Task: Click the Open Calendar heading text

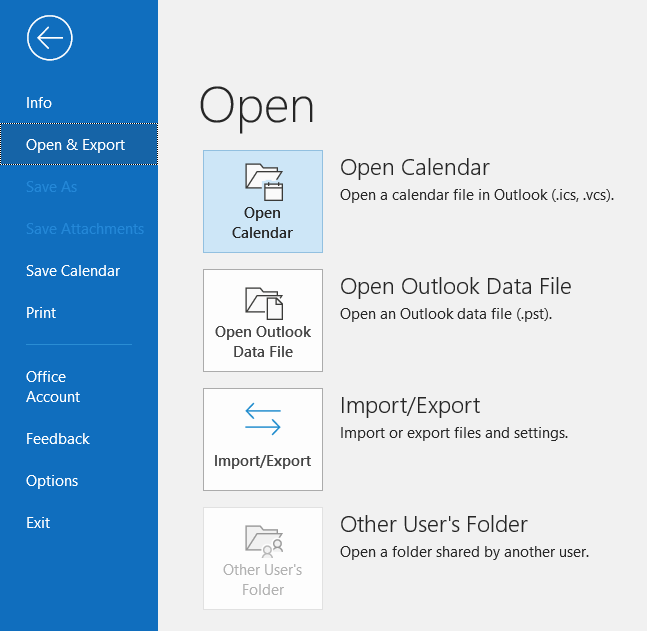Action: 415,168
